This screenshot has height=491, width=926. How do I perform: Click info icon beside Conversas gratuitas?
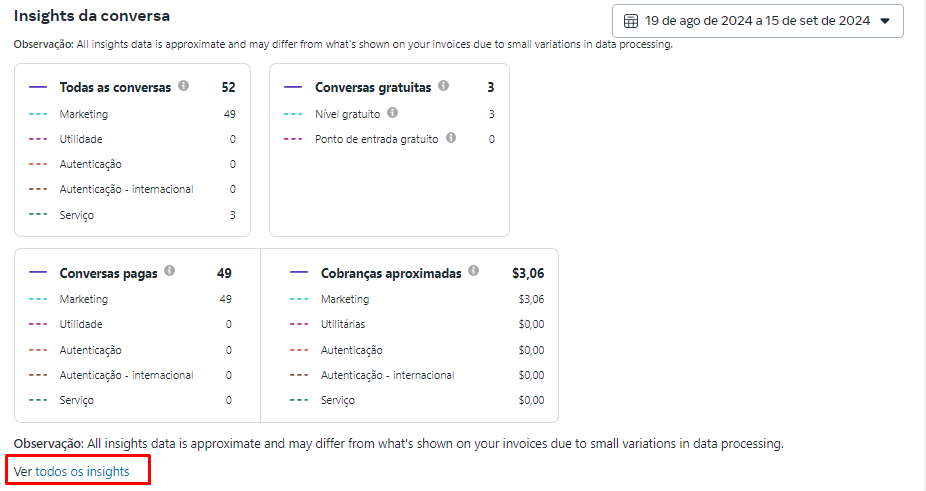tap(443, 87)
